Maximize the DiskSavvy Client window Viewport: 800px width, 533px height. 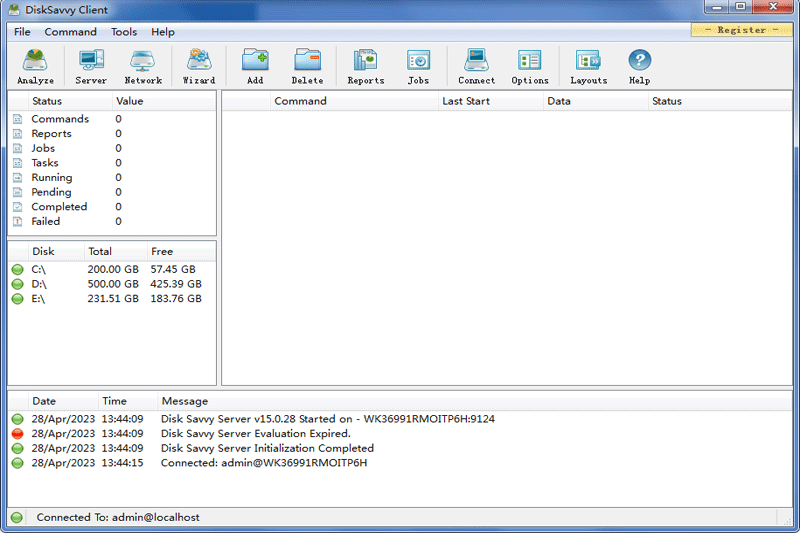[740, 7]
